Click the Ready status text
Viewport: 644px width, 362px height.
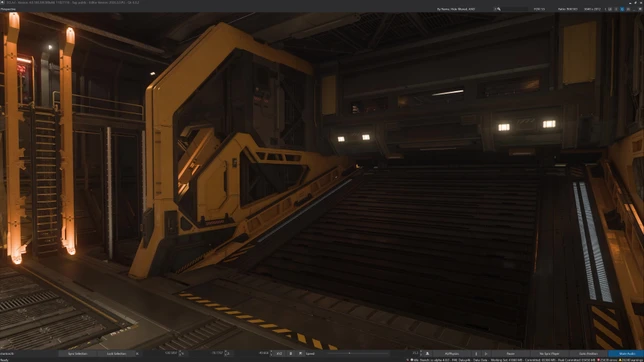point(4,360)
